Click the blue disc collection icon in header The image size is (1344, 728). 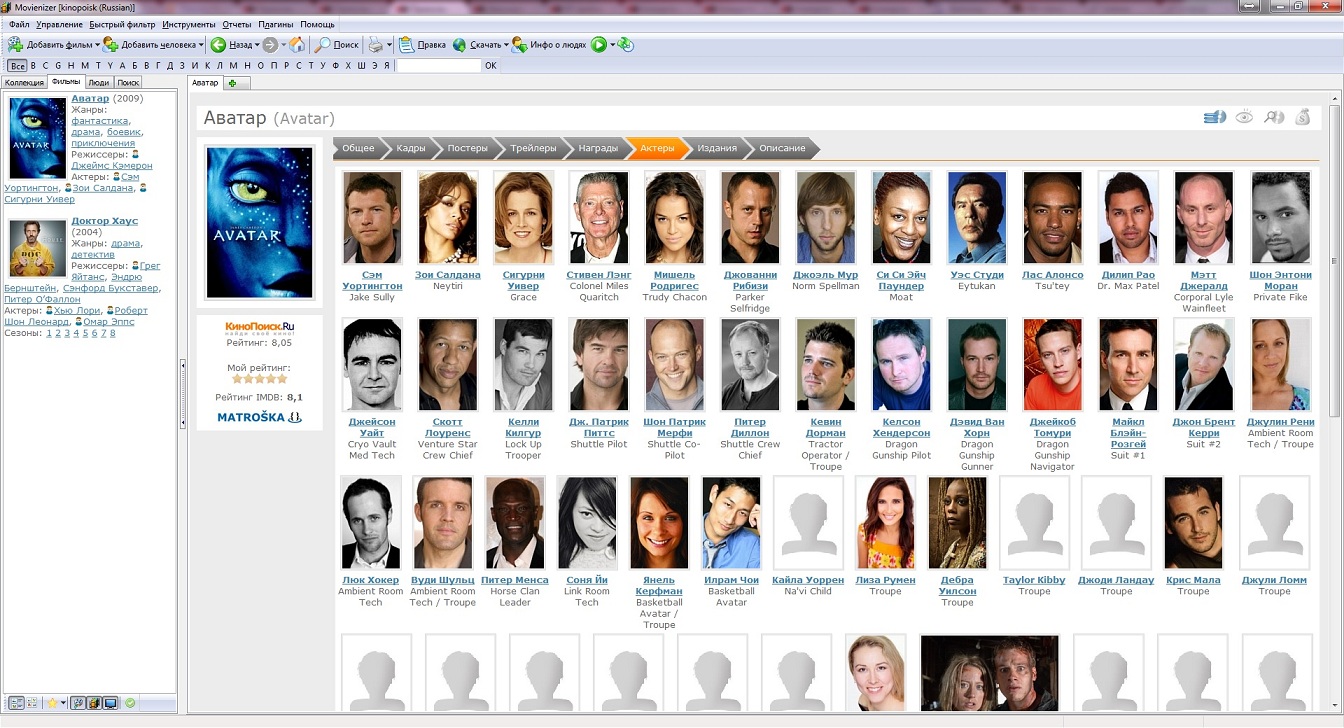[x=1215, y=117]
